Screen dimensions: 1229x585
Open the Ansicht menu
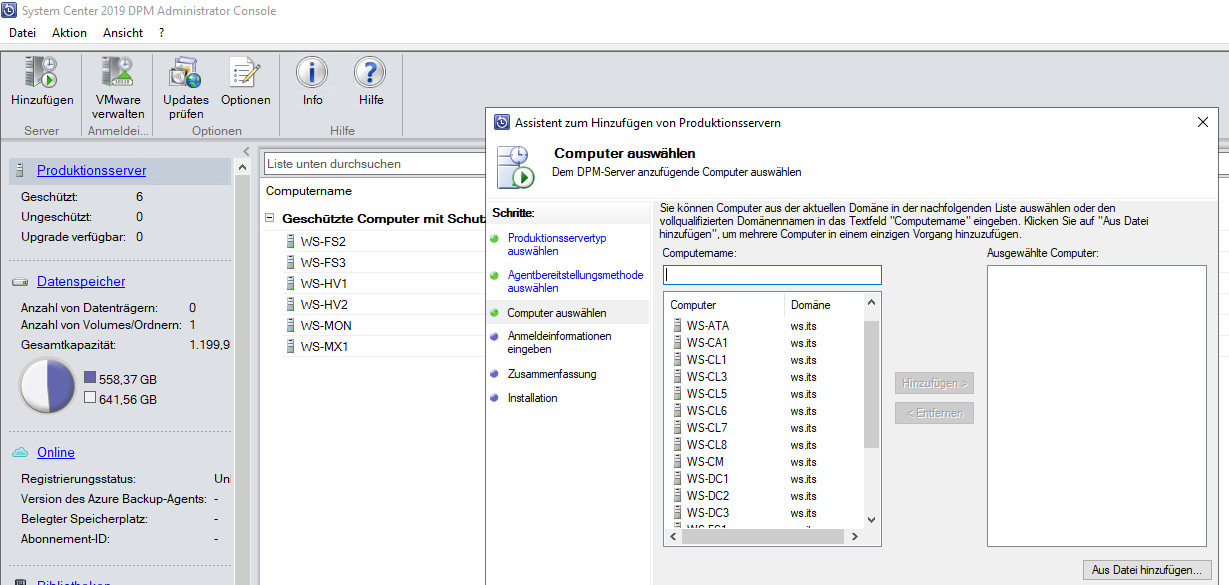click(123, 33)
